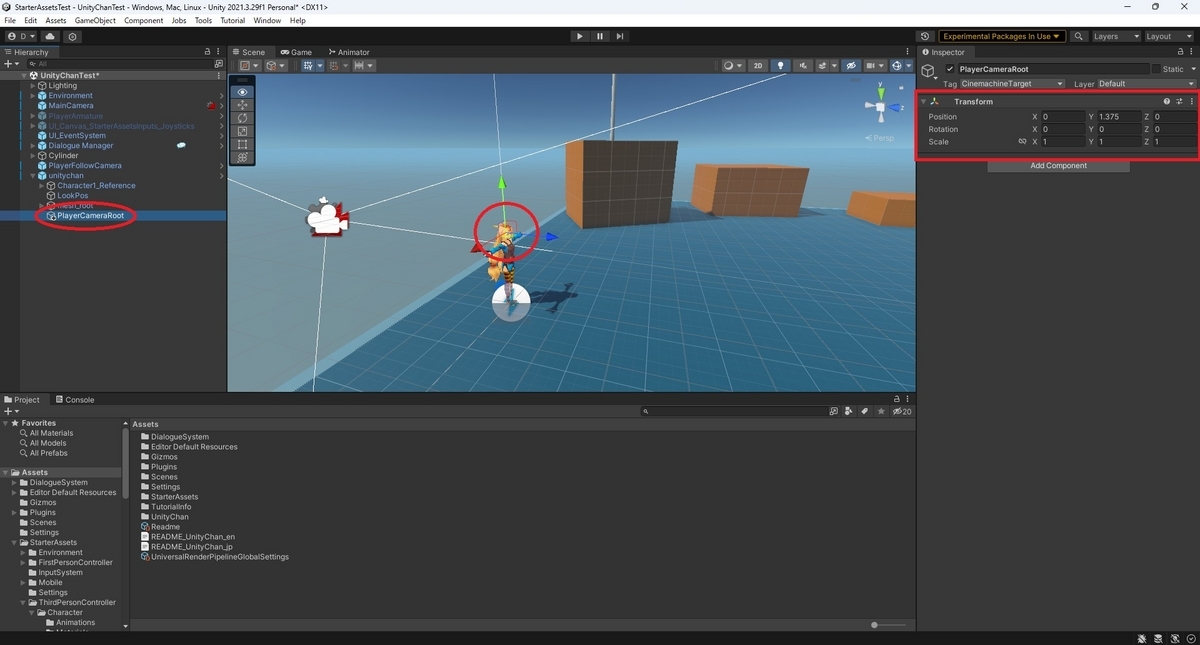Click the Add Component button

[1058, 166]
